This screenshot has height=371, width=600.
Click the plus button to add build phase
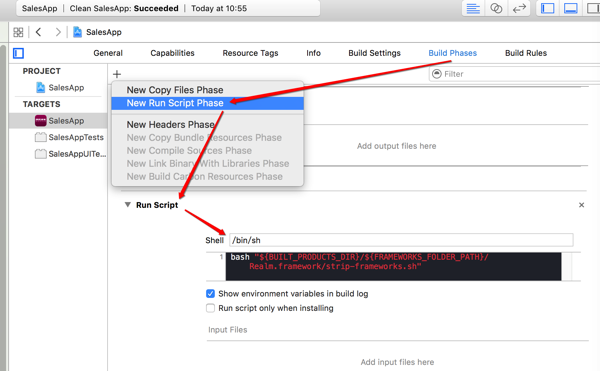(x=117, y=74)
